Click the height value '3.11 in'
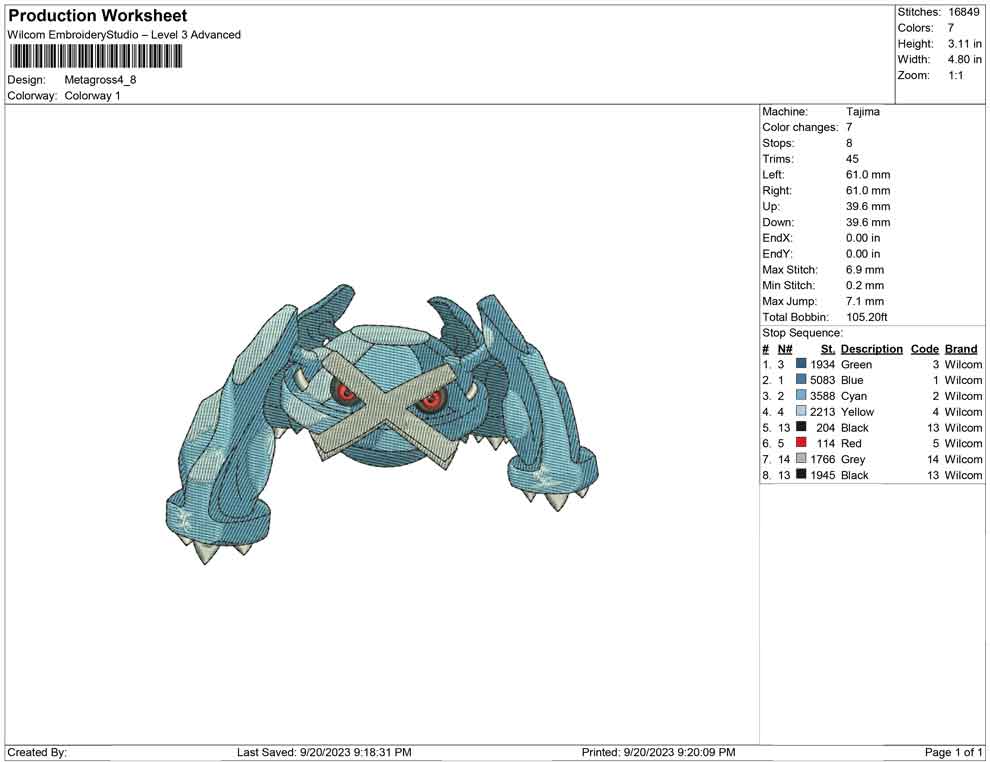 (965, 44)
